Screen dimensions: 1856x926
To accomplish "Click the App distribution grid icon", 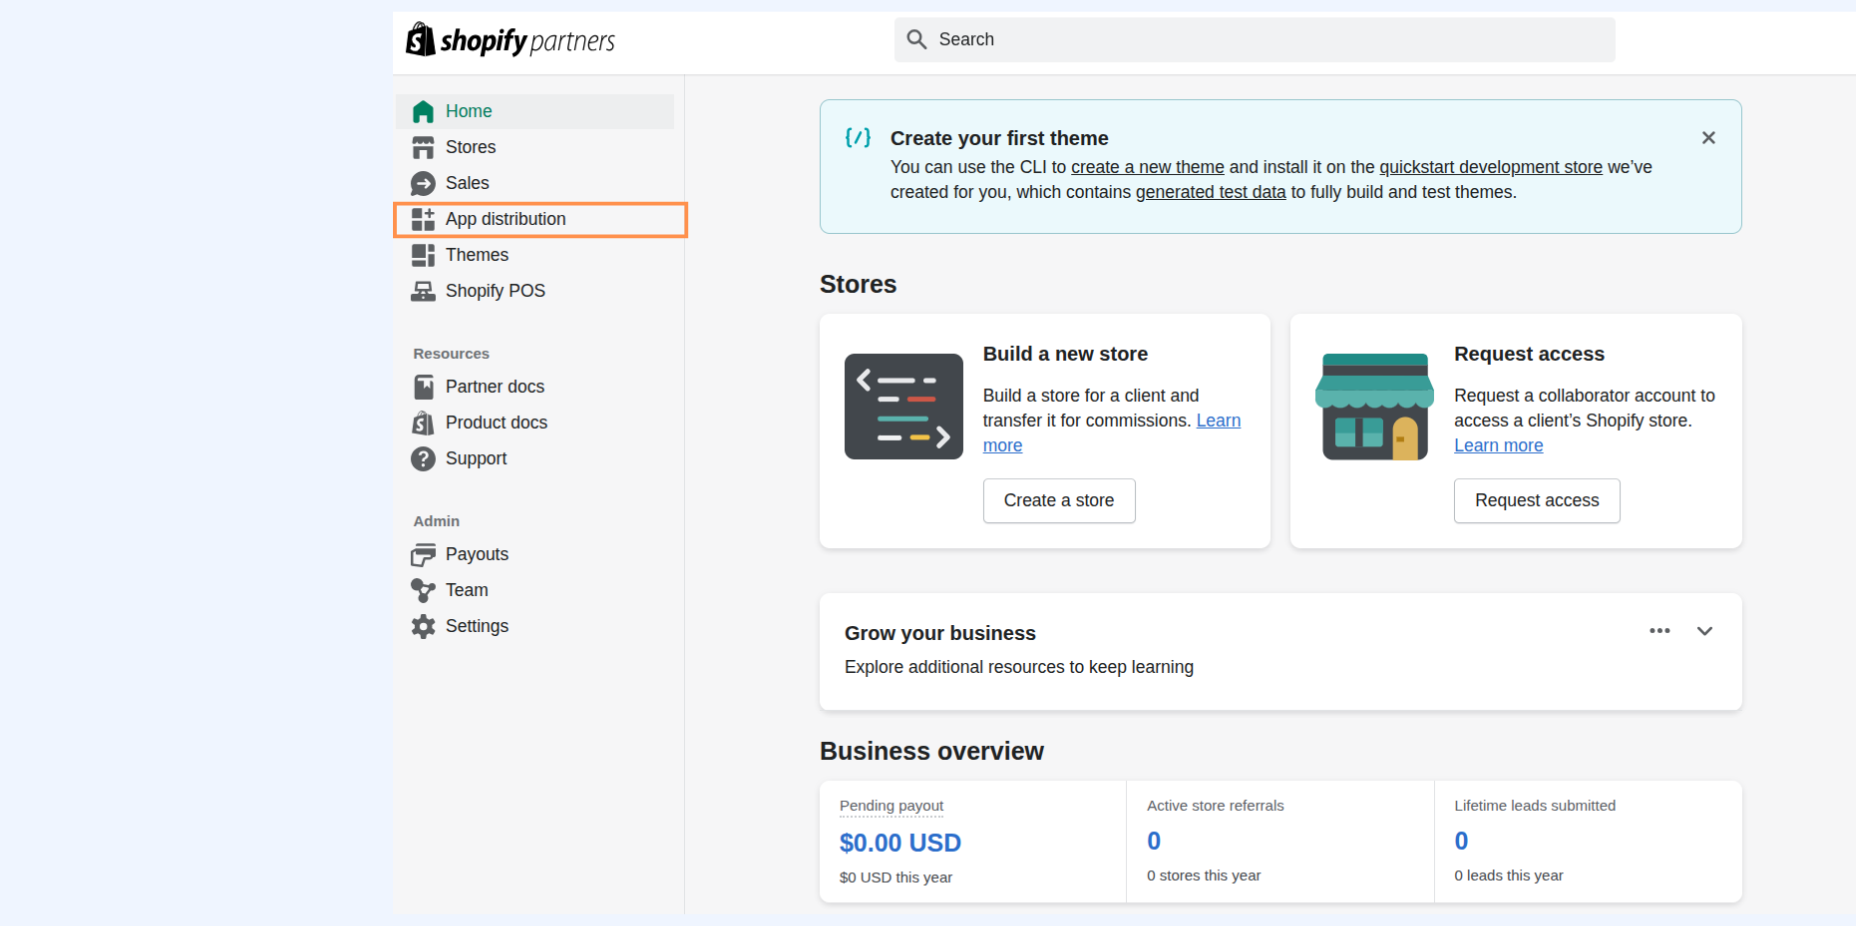I will click(423, 219).
